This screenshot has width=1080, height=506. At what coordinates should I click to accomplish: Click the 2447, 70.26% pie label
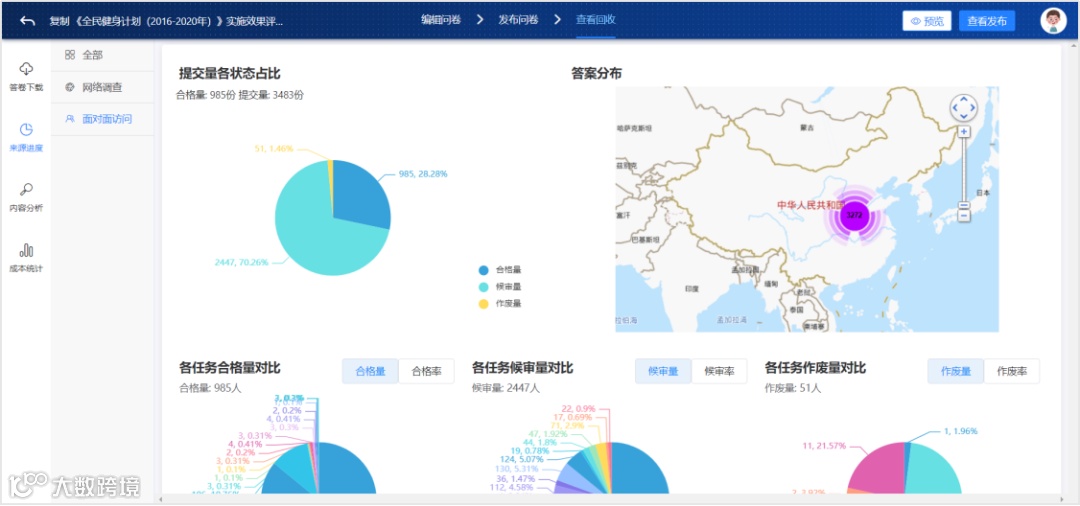point(240,262)
